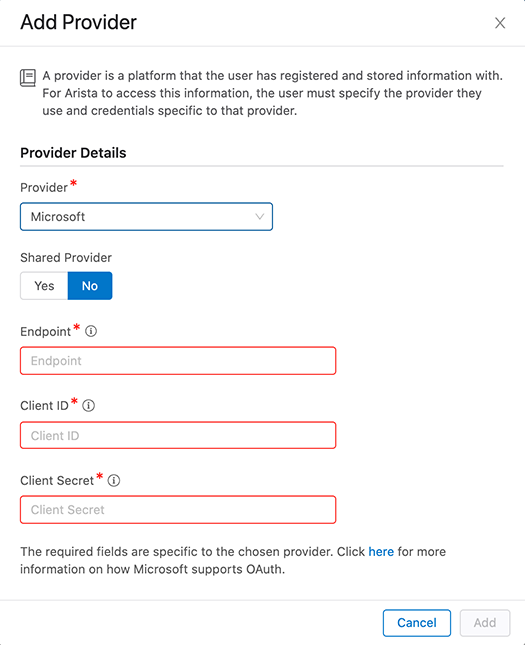Click the book icon beside the description
The image size is (525, 645).
click(28, 78)
